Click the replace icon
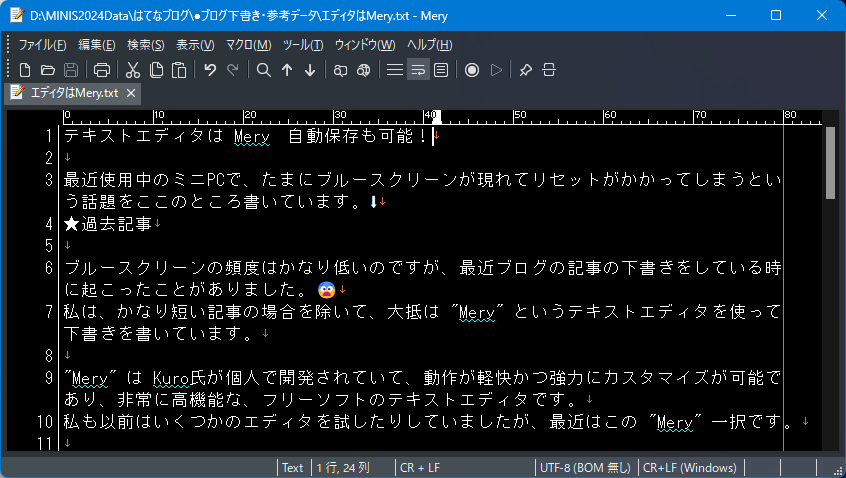Screen dimensions: 846x478 pos(340,70)
